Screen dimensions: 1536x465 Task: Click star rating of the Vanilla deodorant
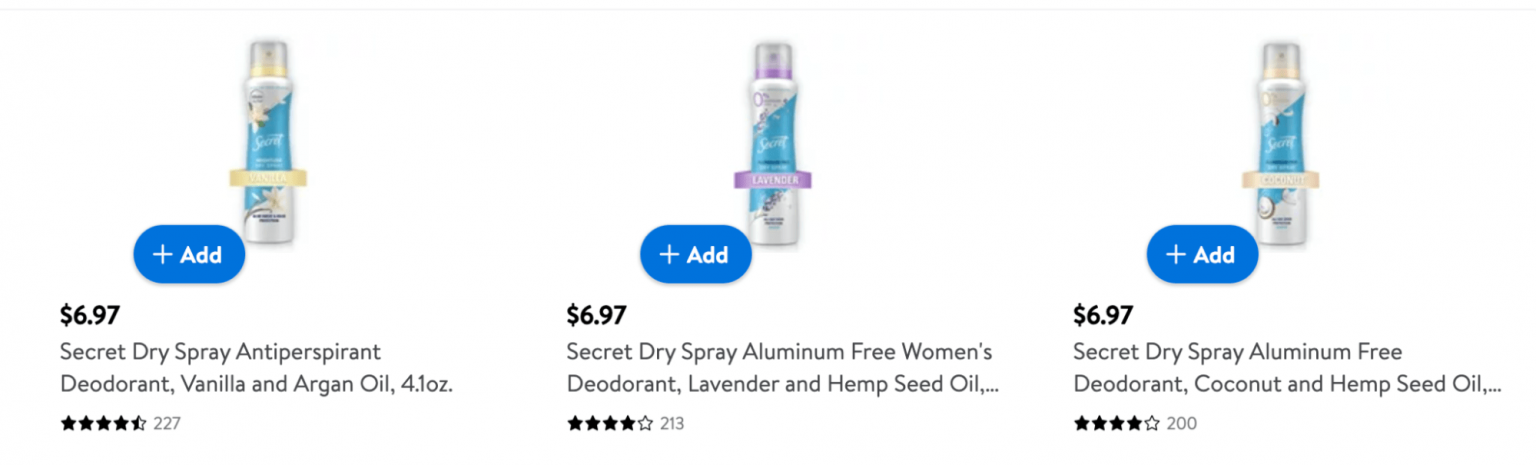(x=104, y=423)
